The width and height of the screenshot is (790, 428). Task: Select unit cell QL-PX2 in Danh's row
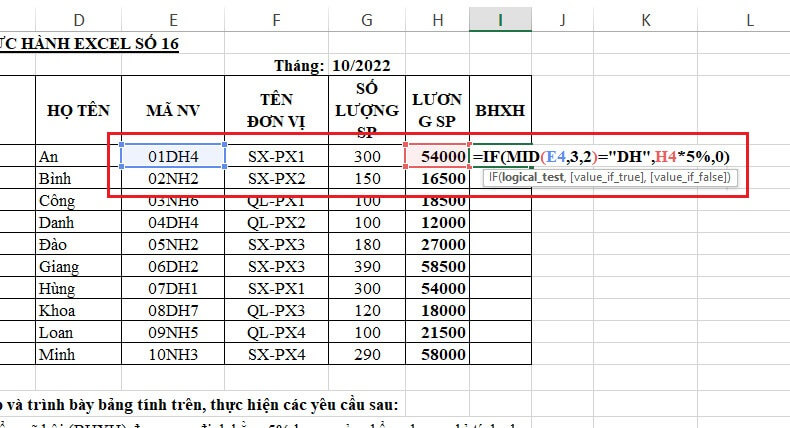[x=277, y=222]
